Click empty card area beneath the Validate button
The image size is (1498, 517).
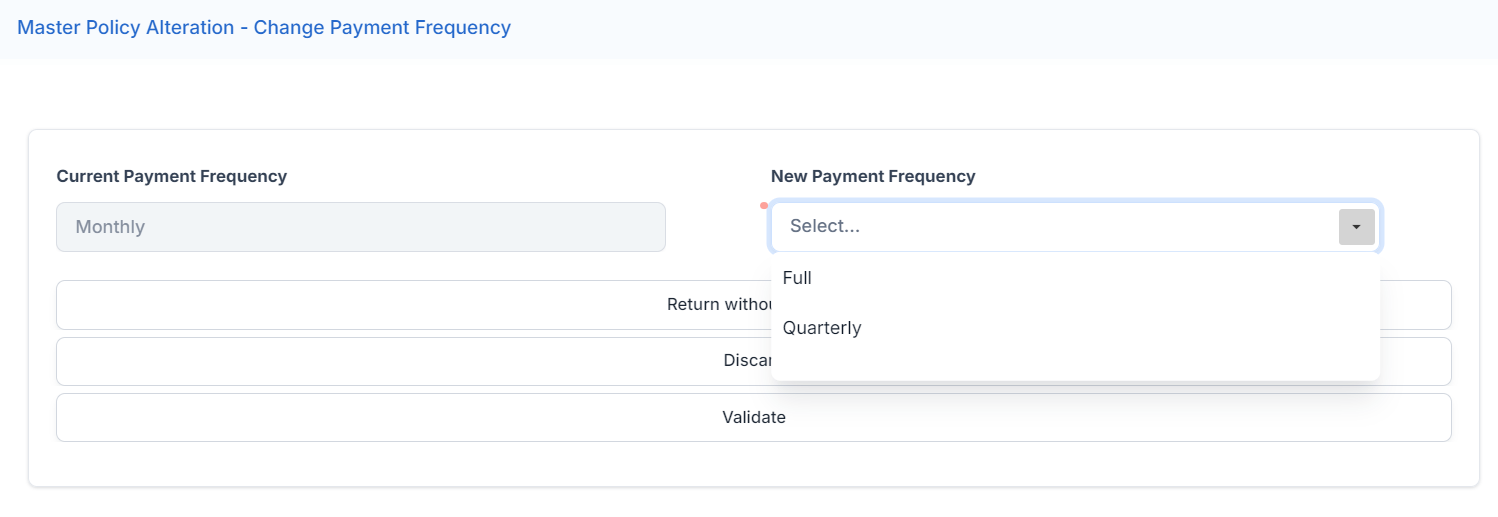point(753,464)
